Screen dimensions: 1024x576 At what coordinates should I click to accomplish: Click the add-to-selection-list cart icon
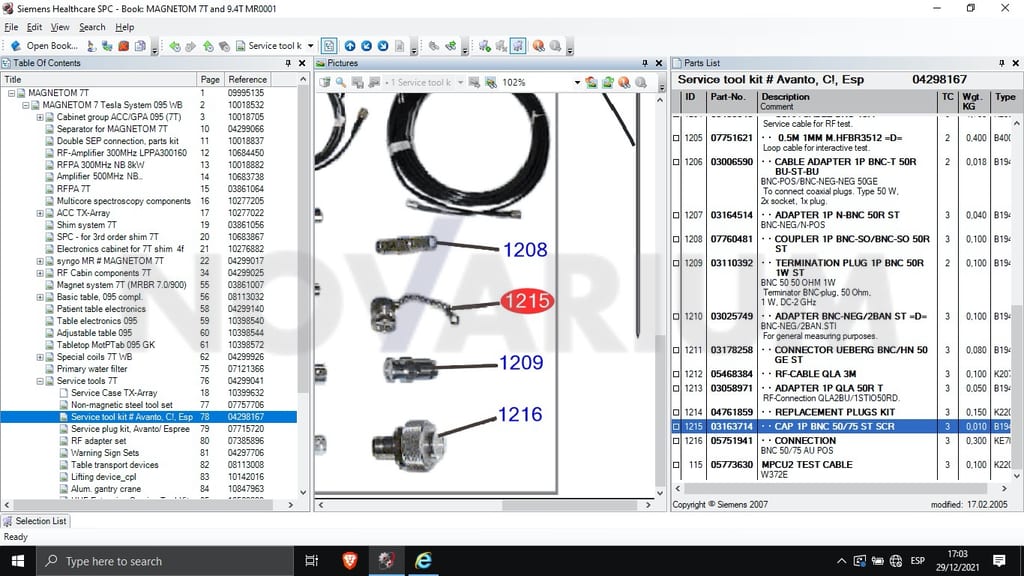pos(484,46)
